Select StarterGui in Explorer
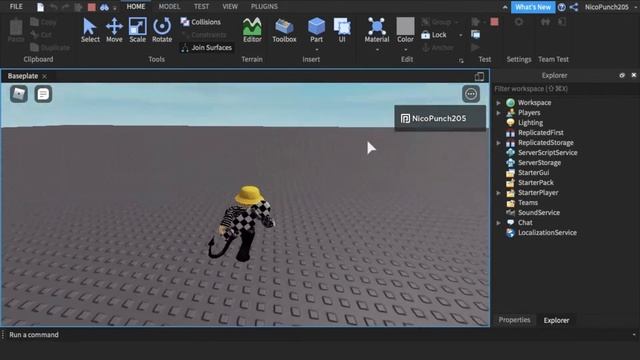640x360 pixels. (x=533, y=173)
